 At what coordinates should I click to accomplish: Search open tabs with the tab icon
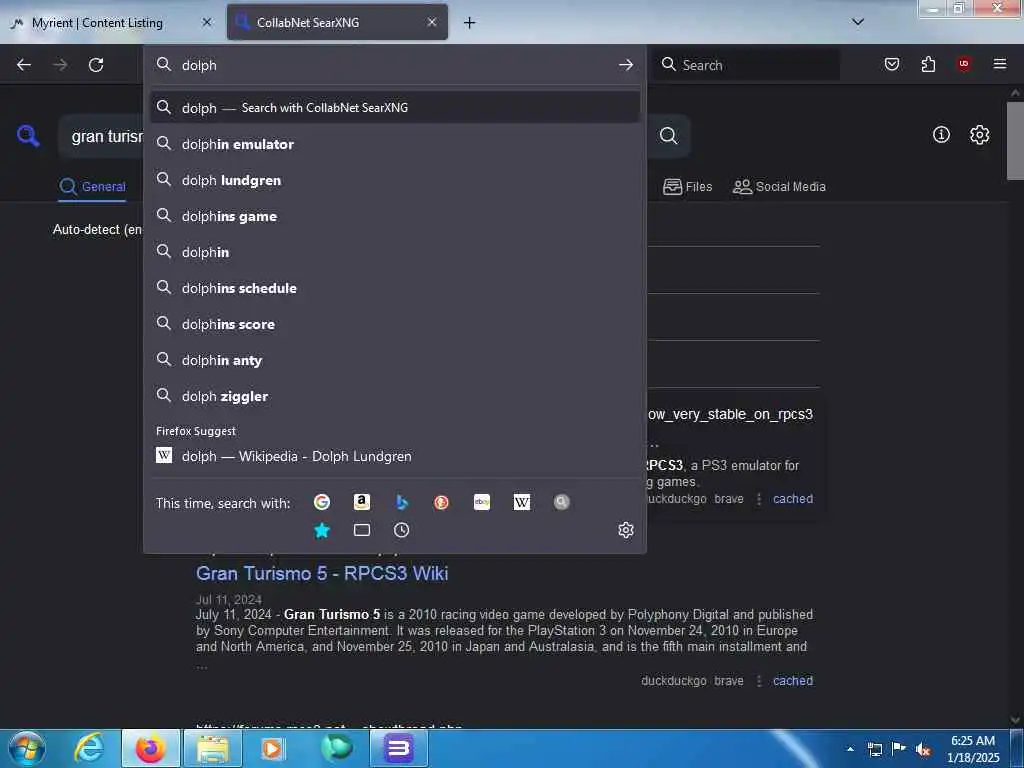tap(362, 530)
